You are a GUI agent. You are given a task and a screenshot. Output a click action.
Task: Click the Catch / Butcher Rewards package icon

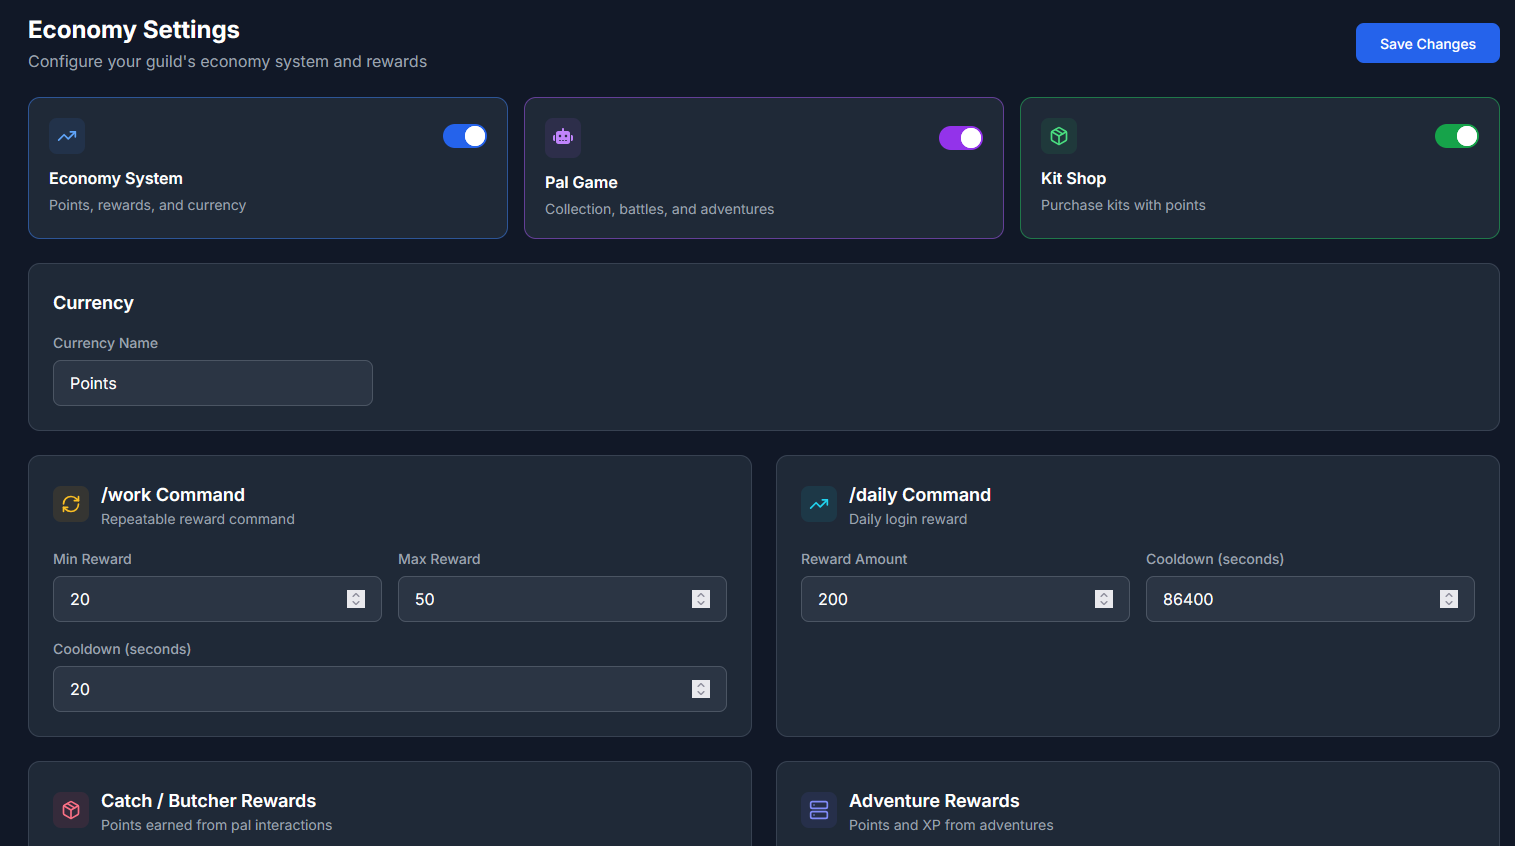(x=70, y=810)
